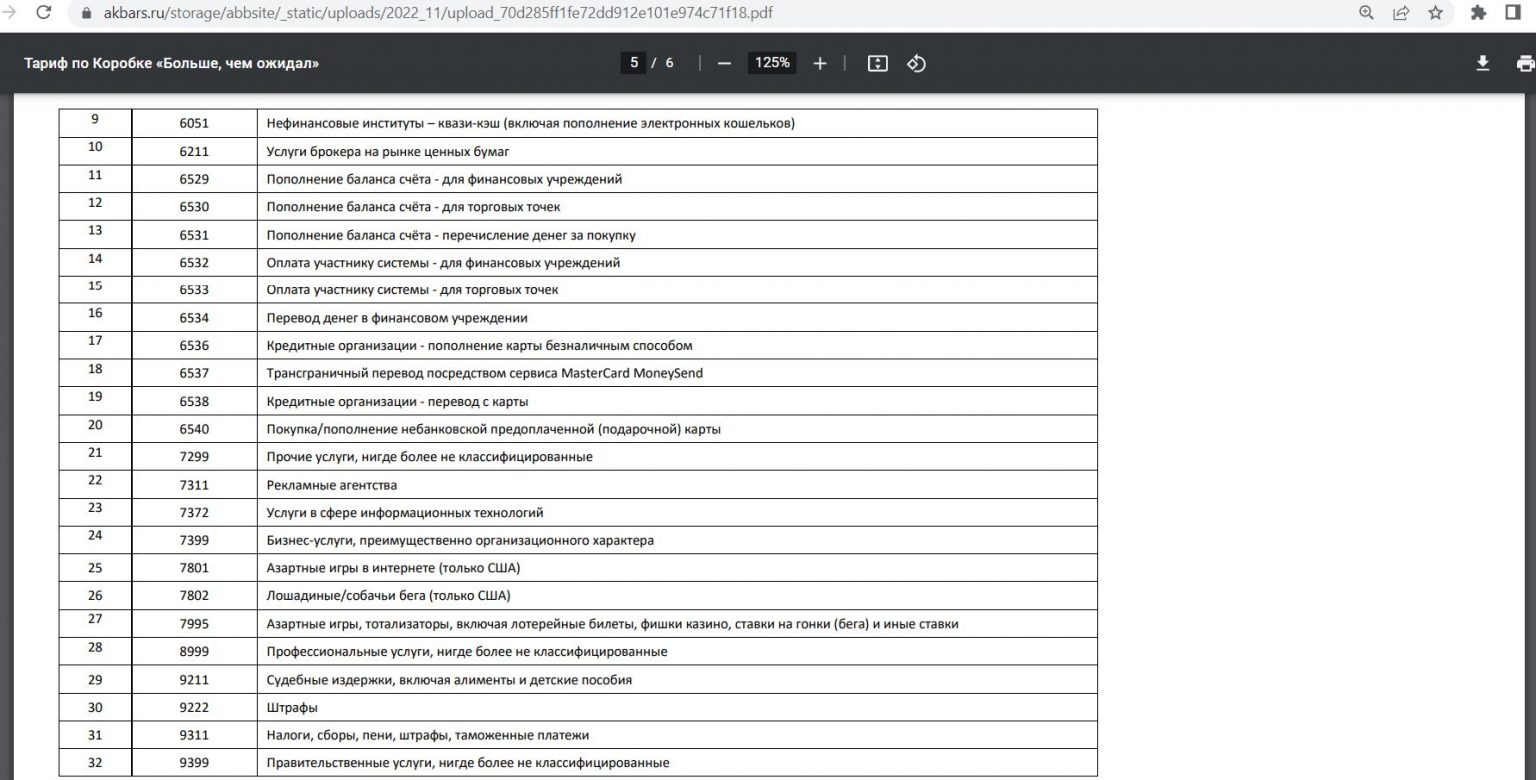Select MCC code 7995 cell

click(194, 624)
